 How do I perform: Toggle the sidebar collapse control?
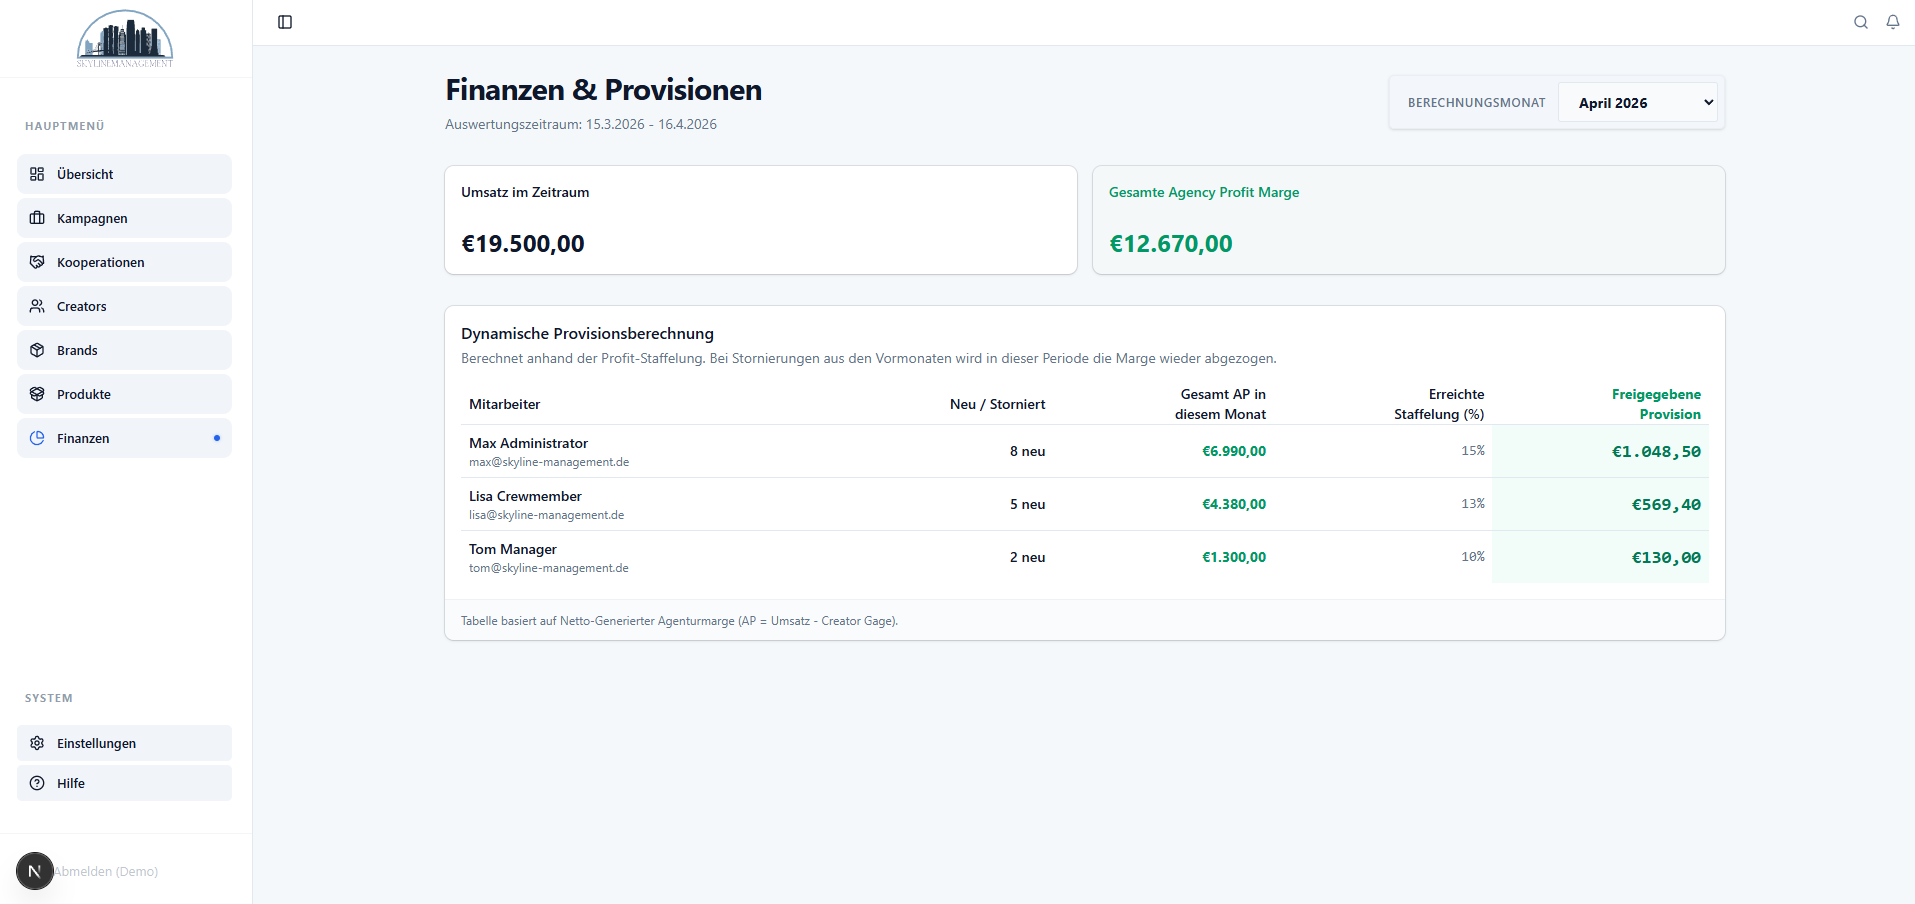(x=285, y=21)
